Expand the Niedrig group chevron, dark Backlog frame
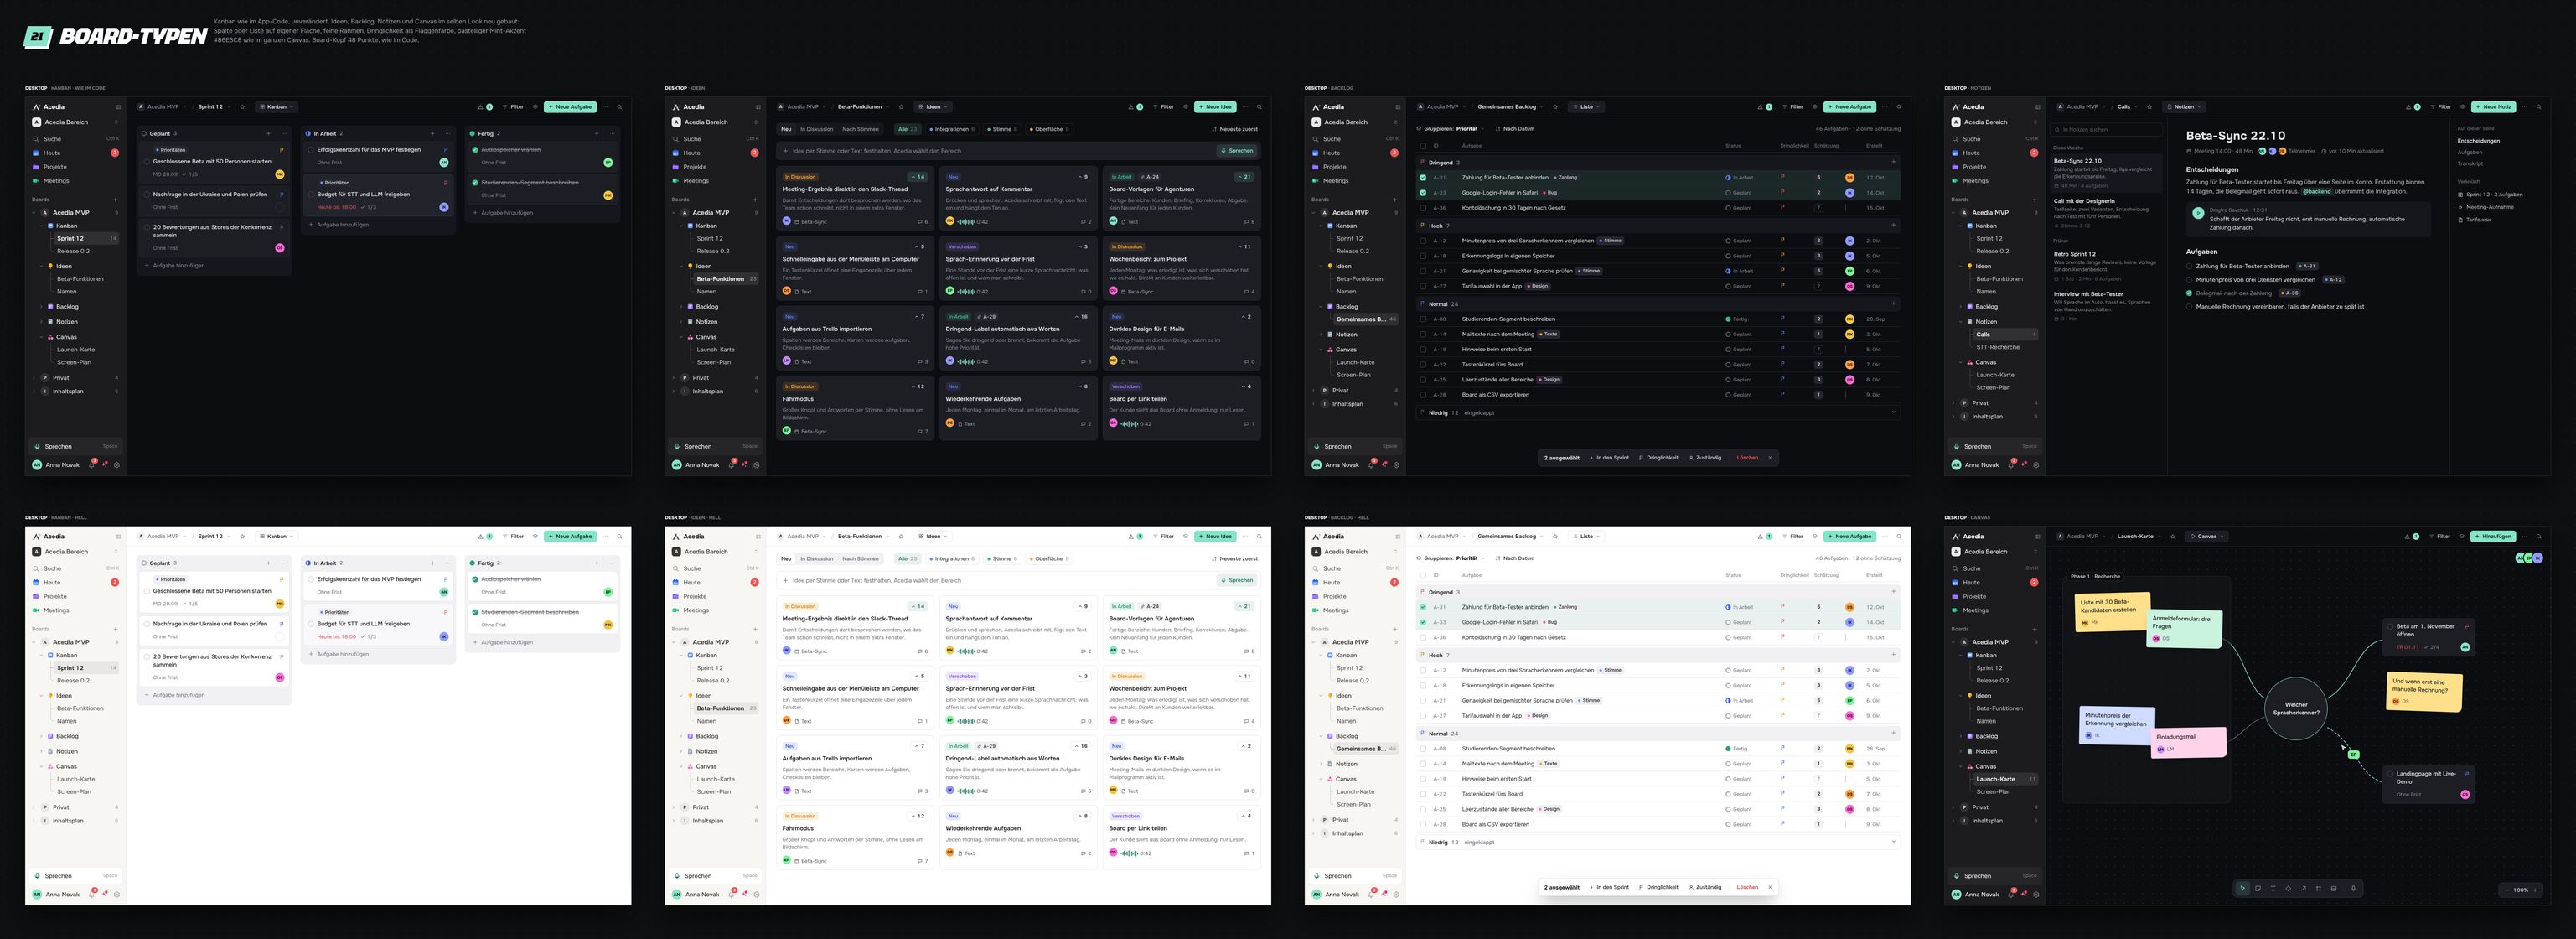 (1894, 412)
